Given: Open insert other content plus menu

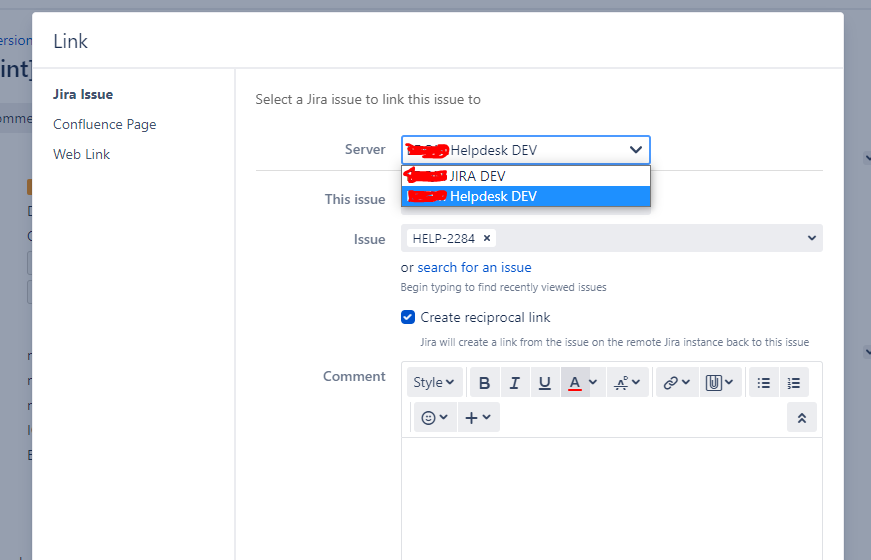Looking at the screenshot, I should (x=478, y=417).
